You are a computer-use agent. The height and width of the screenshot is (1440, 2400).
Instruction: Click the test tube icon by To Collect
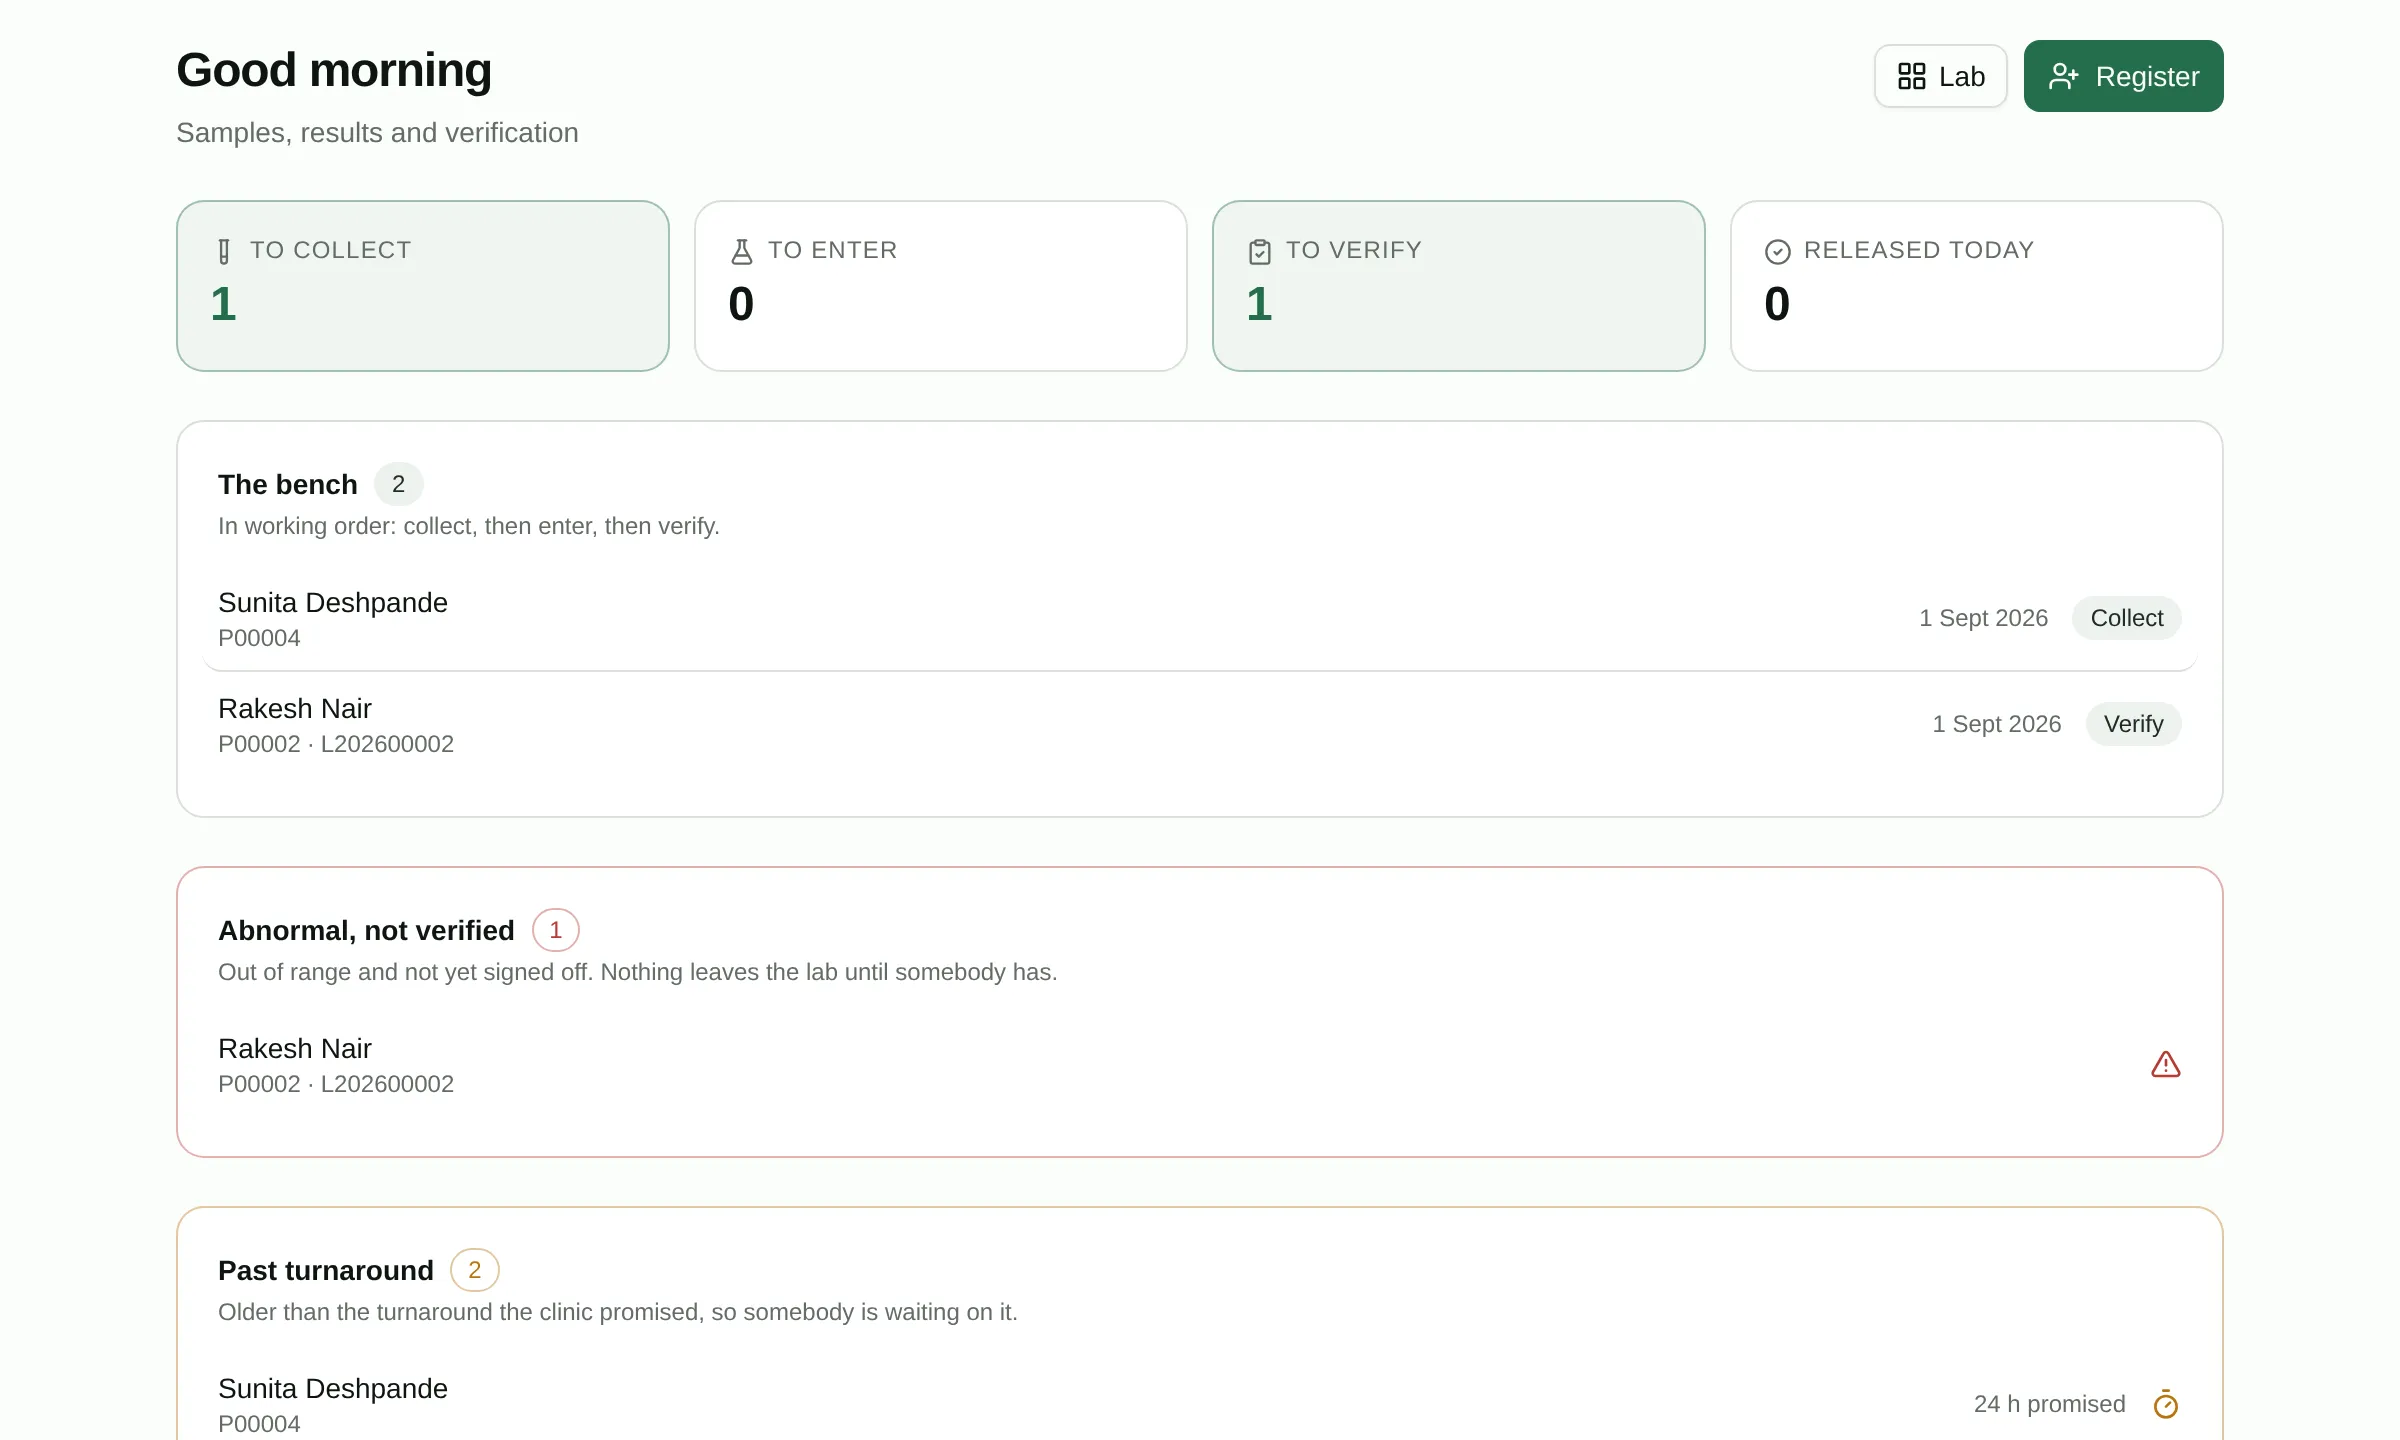(224, 251)
